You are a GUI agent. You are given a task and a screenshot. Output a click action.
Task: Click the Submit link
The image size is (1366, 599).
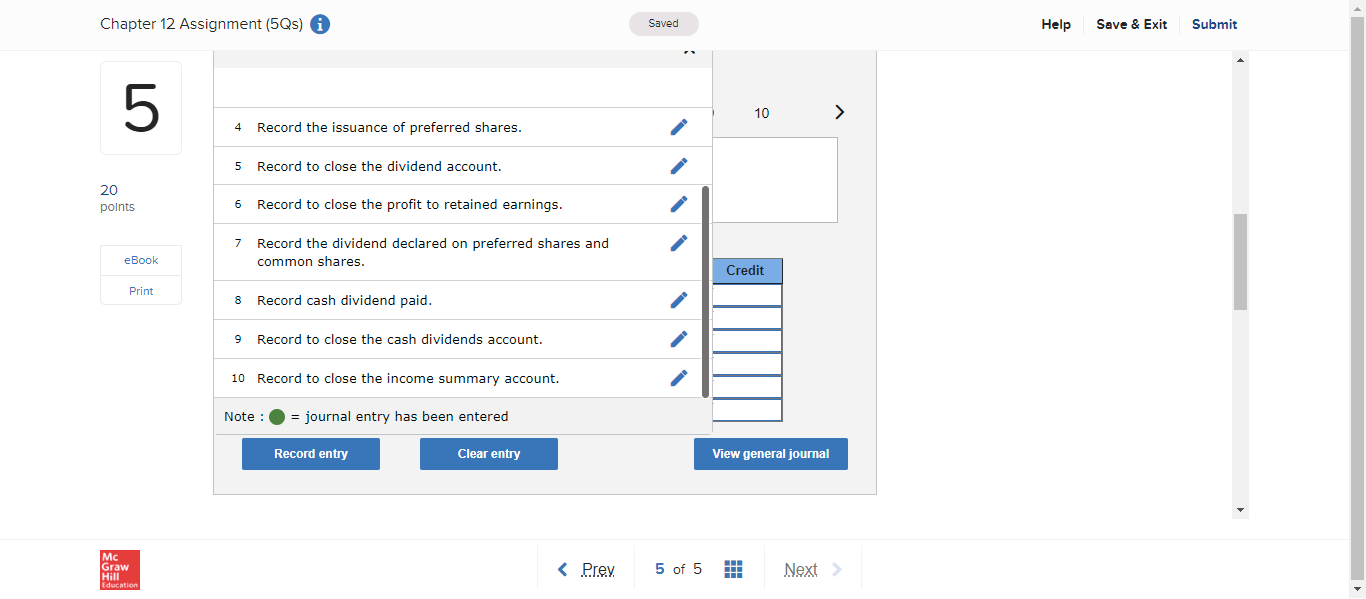click(1214, 24)
